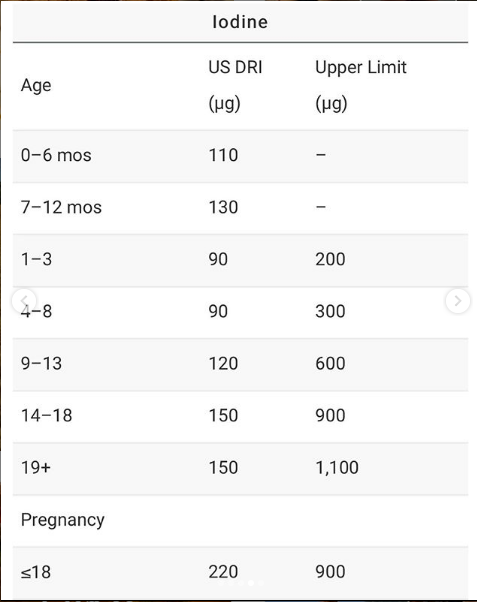Click the 14–18 age row label
477x602 pixels.
(x=46, y=416)
